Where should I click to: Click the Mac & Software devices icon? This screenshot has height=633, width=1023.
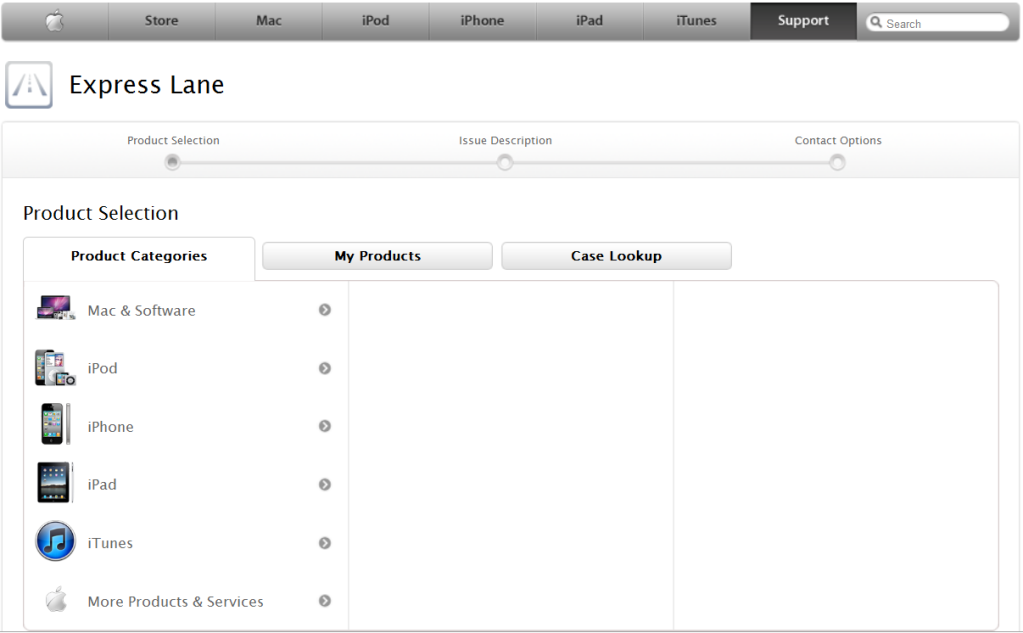(55, 308)
